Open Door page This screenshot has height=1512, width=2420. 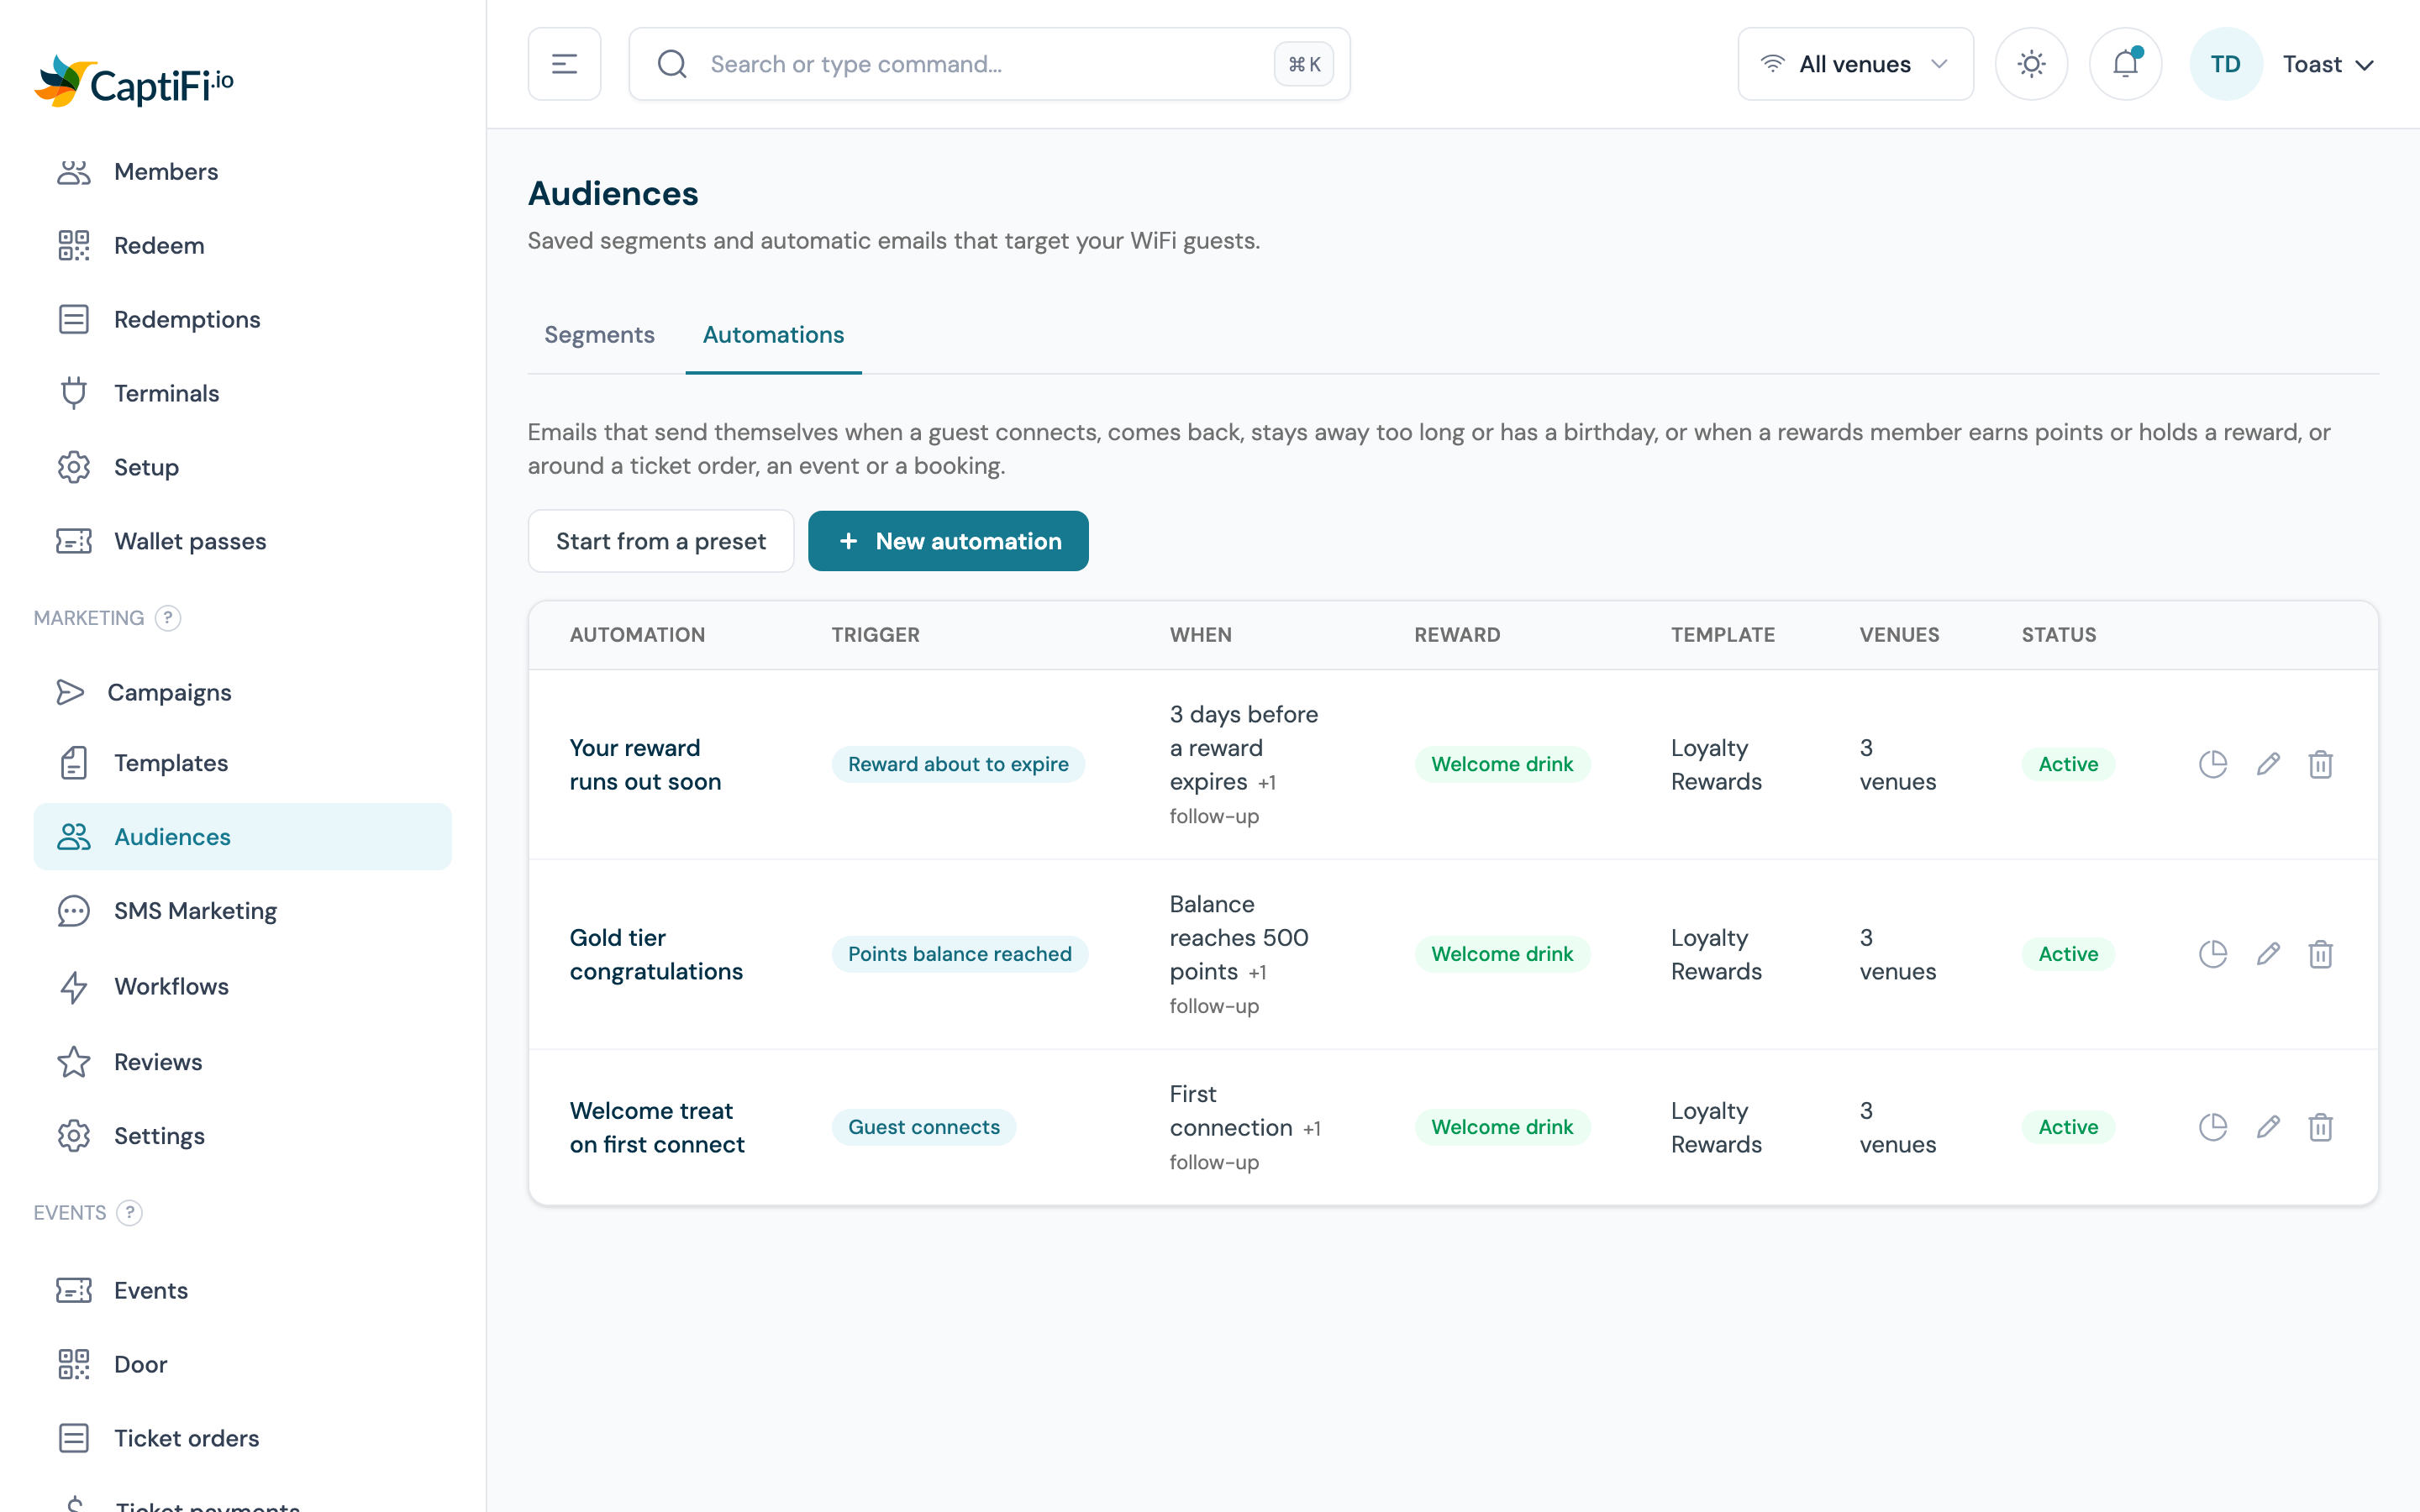pos(242,1365)
